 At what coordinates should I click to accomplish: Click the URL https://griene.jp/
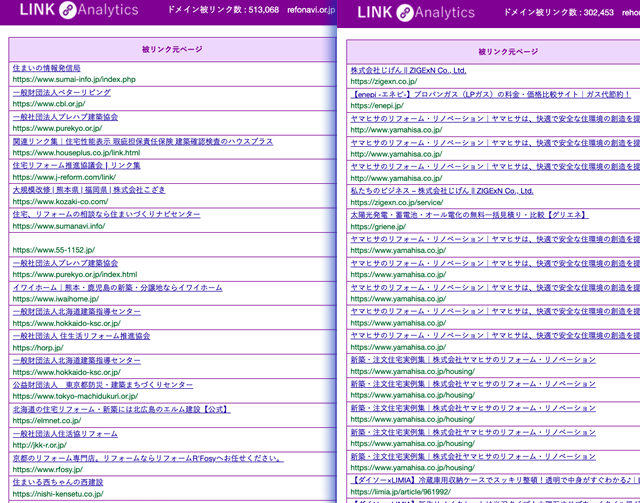(378, 226)
